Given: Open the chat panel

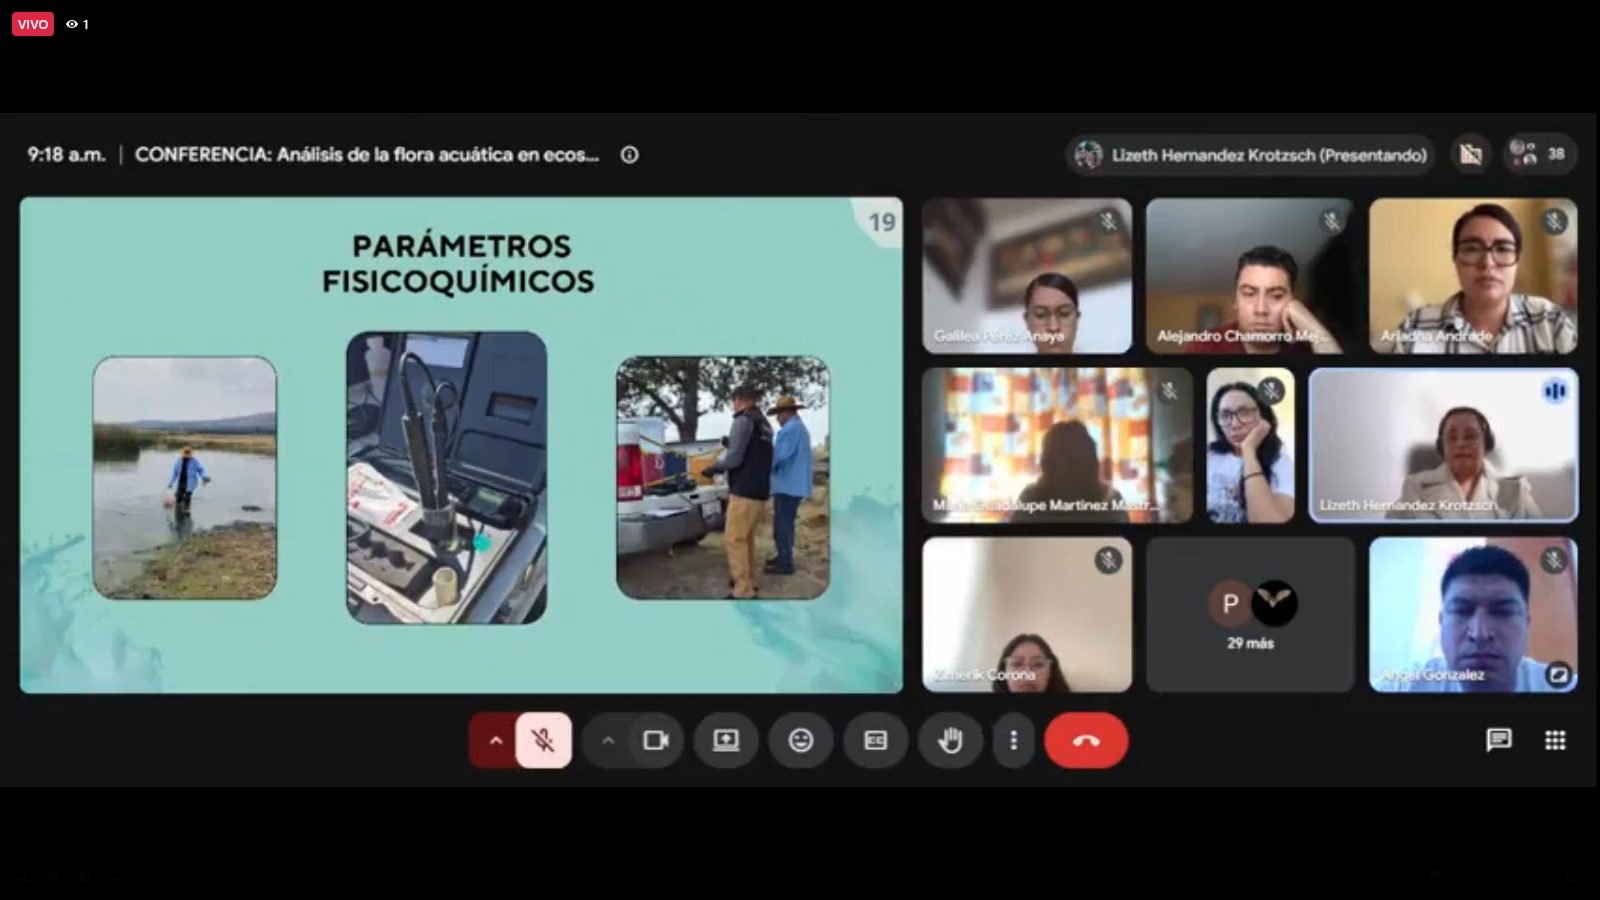Looking at the screenshot, I should [1498, 740].
